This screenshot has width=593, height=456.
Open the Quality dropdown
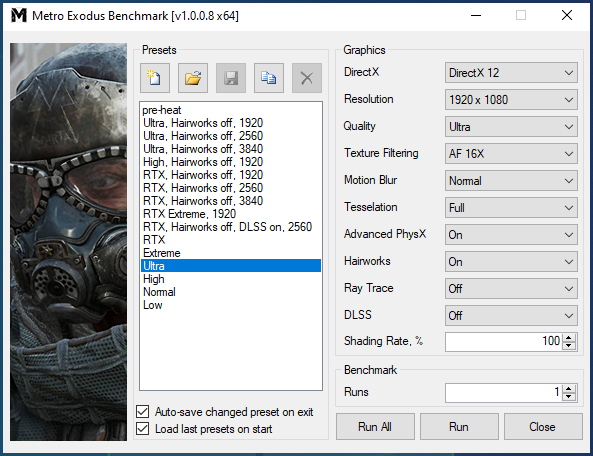pyautogui.click(x=511, y=127)
